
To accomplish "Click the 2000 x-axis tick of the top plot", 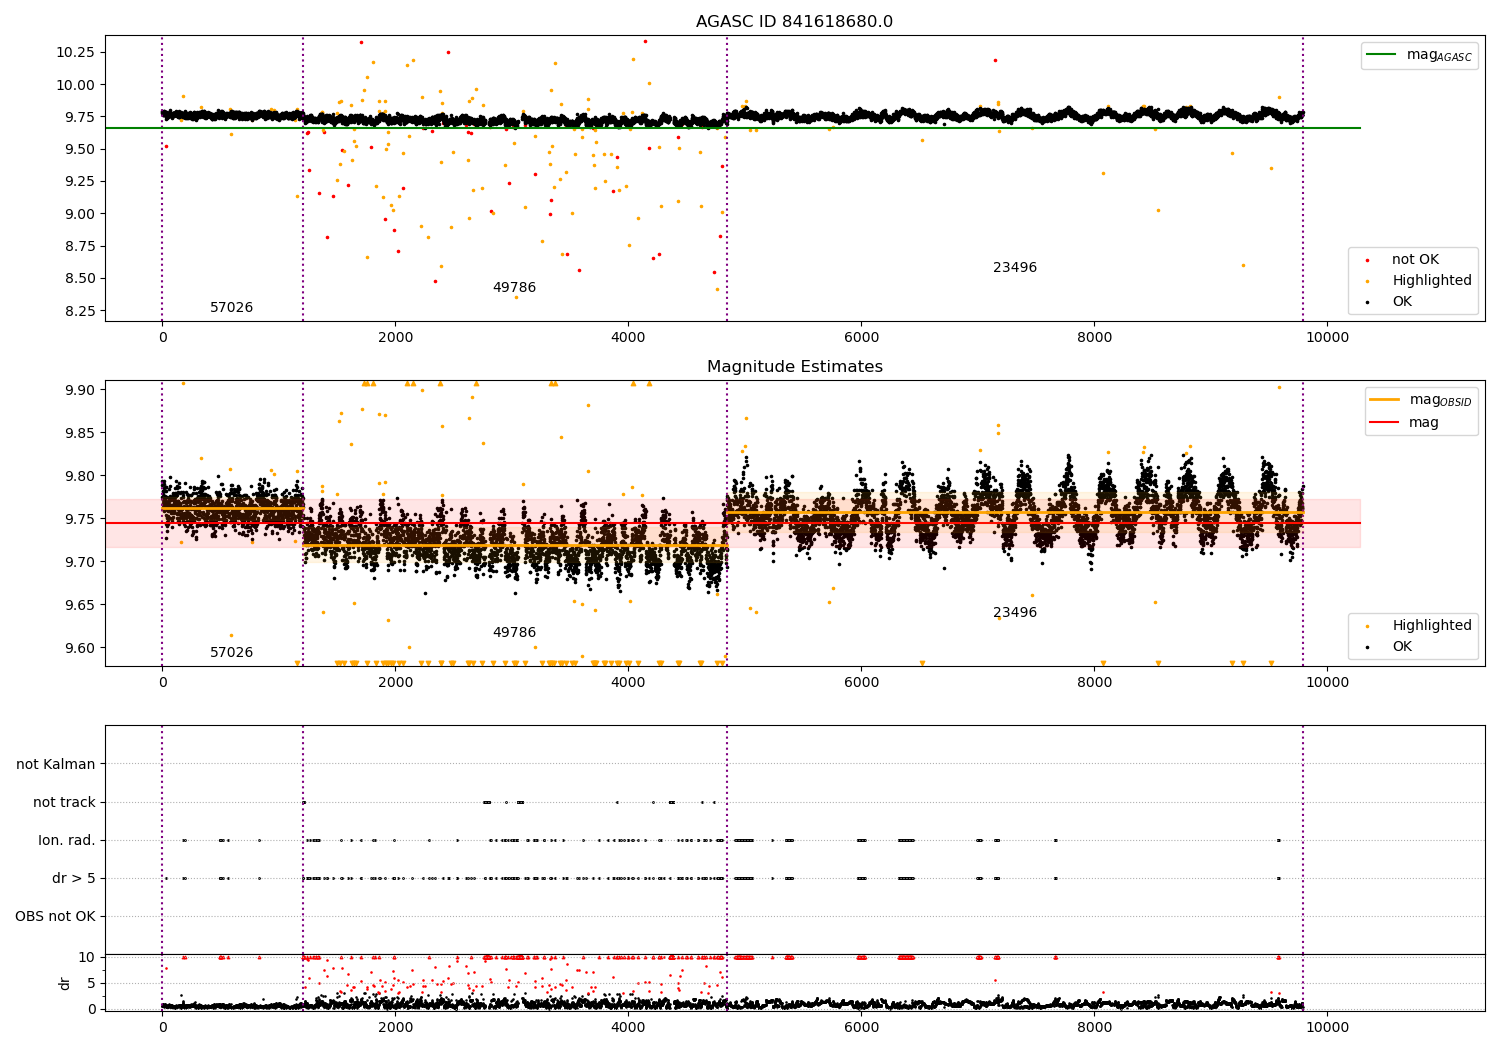I will pos(395,338).
